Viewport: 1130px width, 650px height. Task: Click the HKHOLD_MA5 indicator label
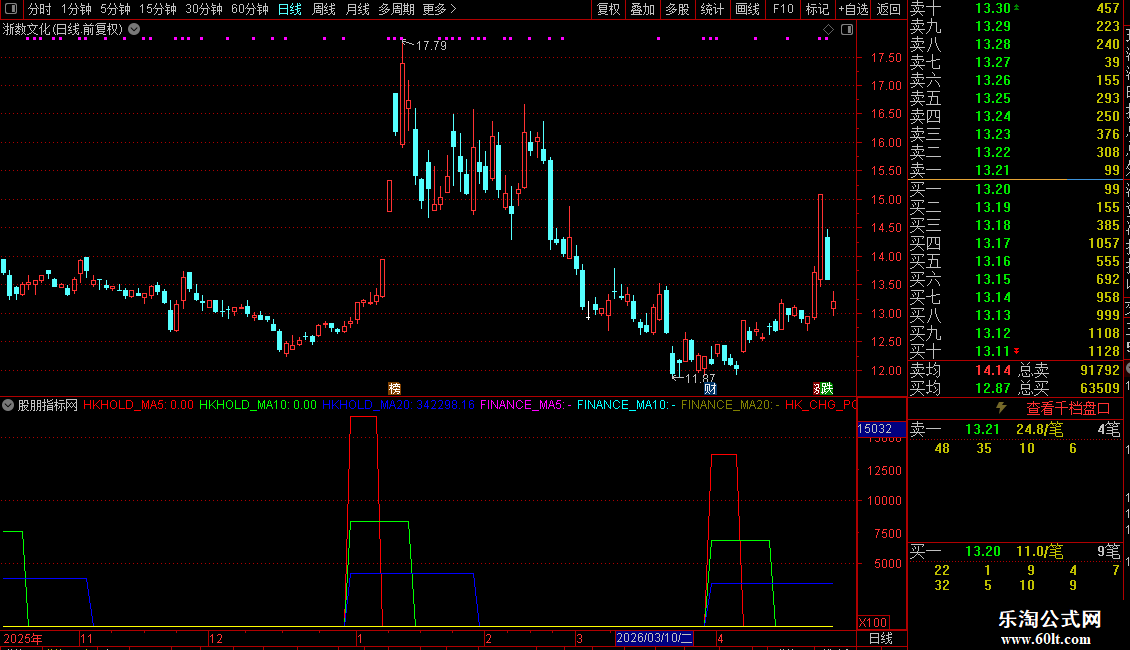pos(138,405)
